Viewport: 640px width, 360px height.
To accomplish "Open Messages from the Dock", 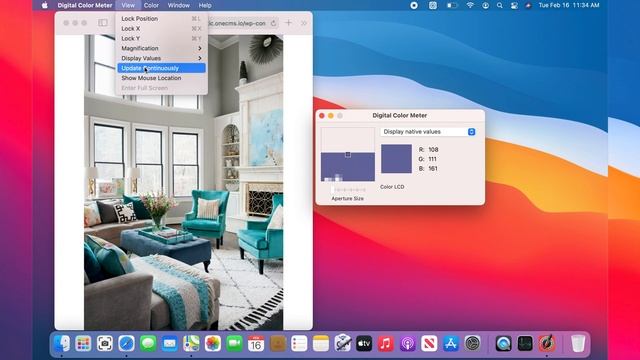I will (148, 343).
